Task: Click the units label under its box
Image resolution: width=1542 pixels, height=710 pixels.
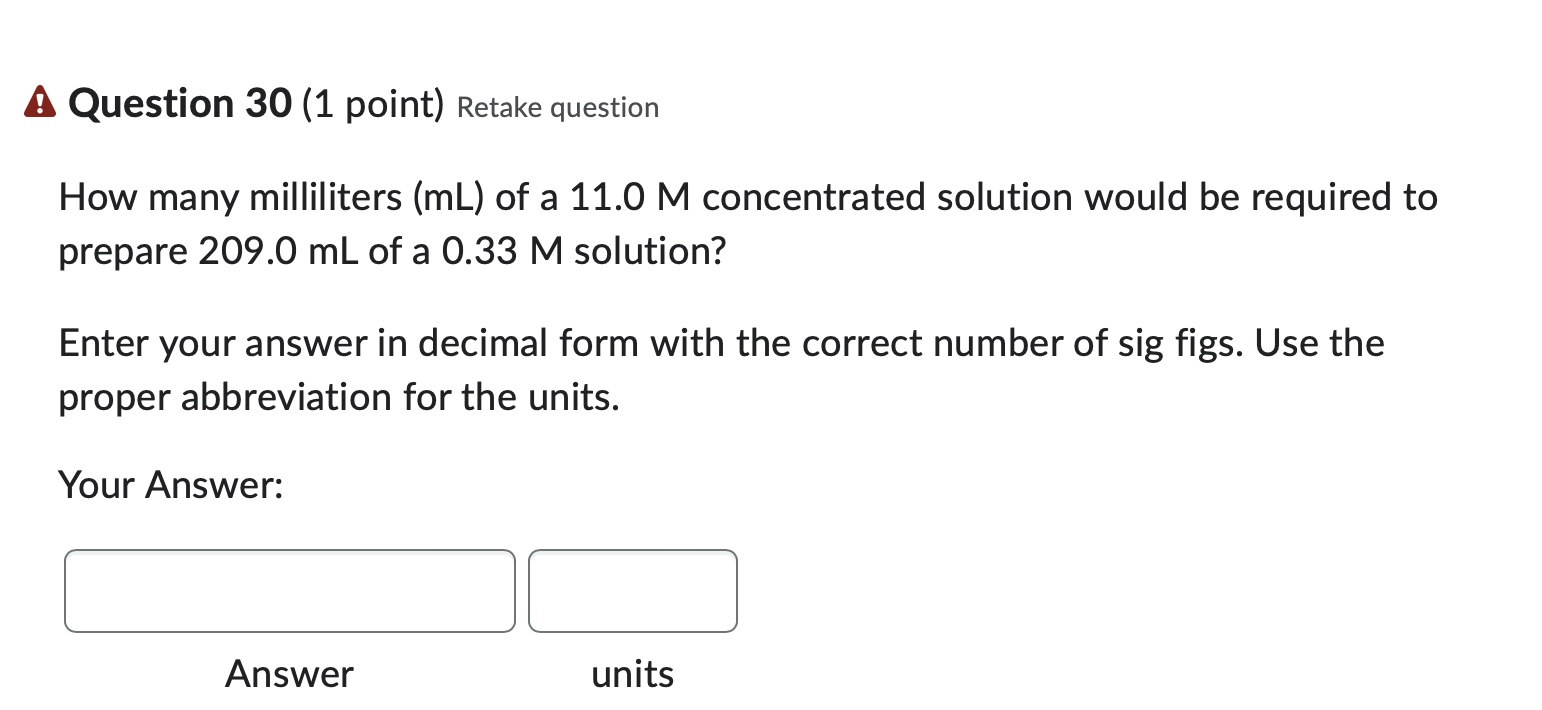Action: (632, 673)
